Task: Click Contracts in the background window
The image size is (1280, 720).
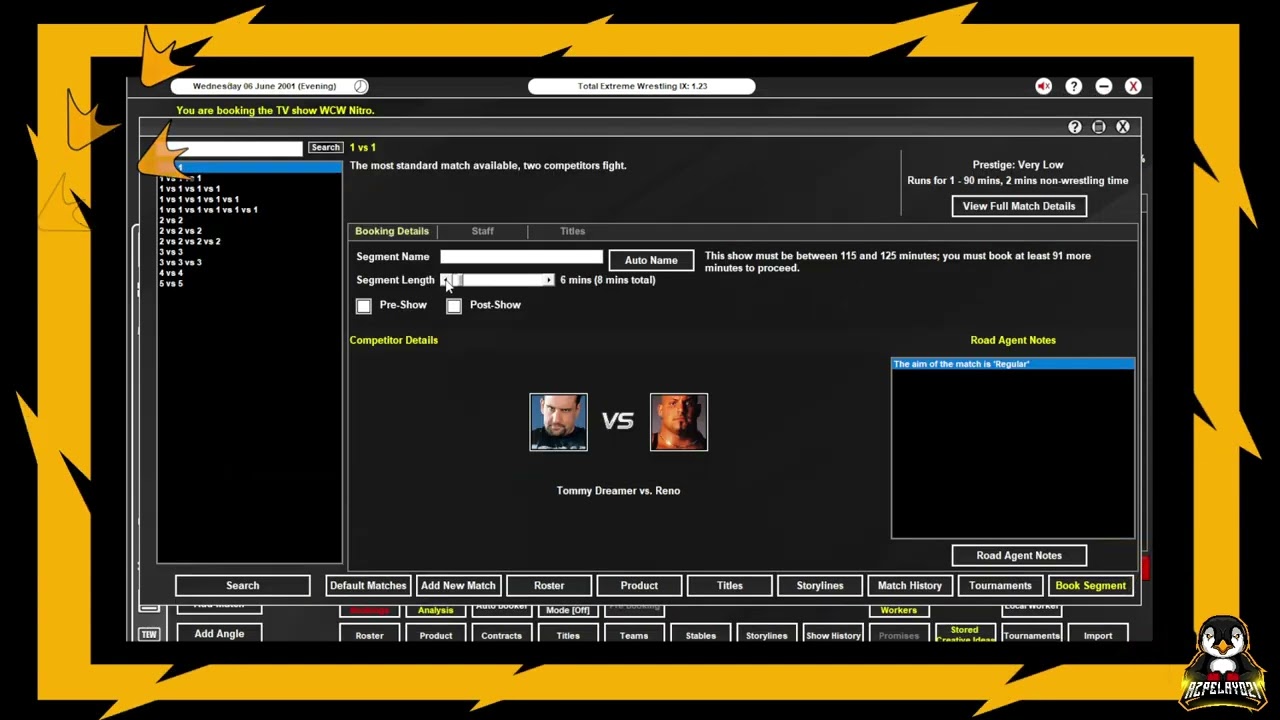Action: tap(502, 635)
